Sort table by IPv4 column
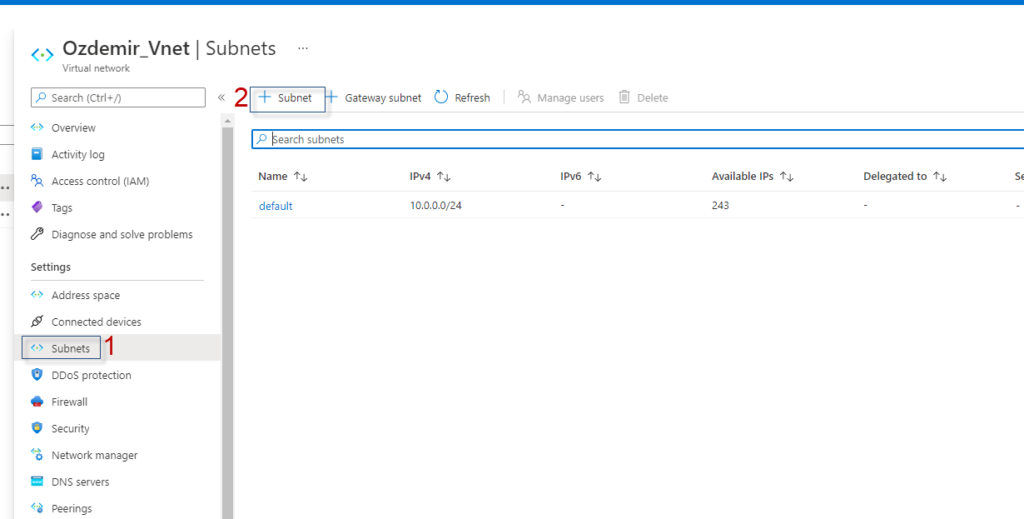Image resolution: width=1024 pixels, height=519 pixels. (430, 176)
